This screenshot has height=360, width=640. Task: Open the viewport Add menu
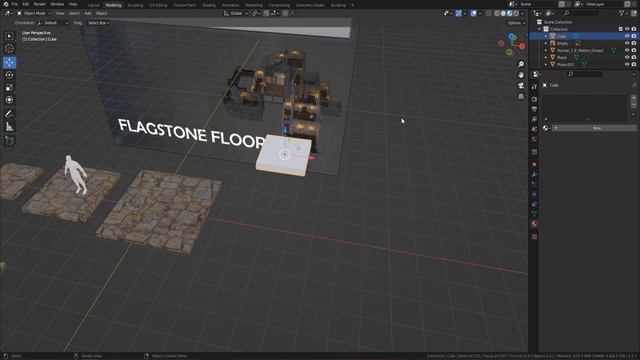pyautogui.click(x=88, y=13)
